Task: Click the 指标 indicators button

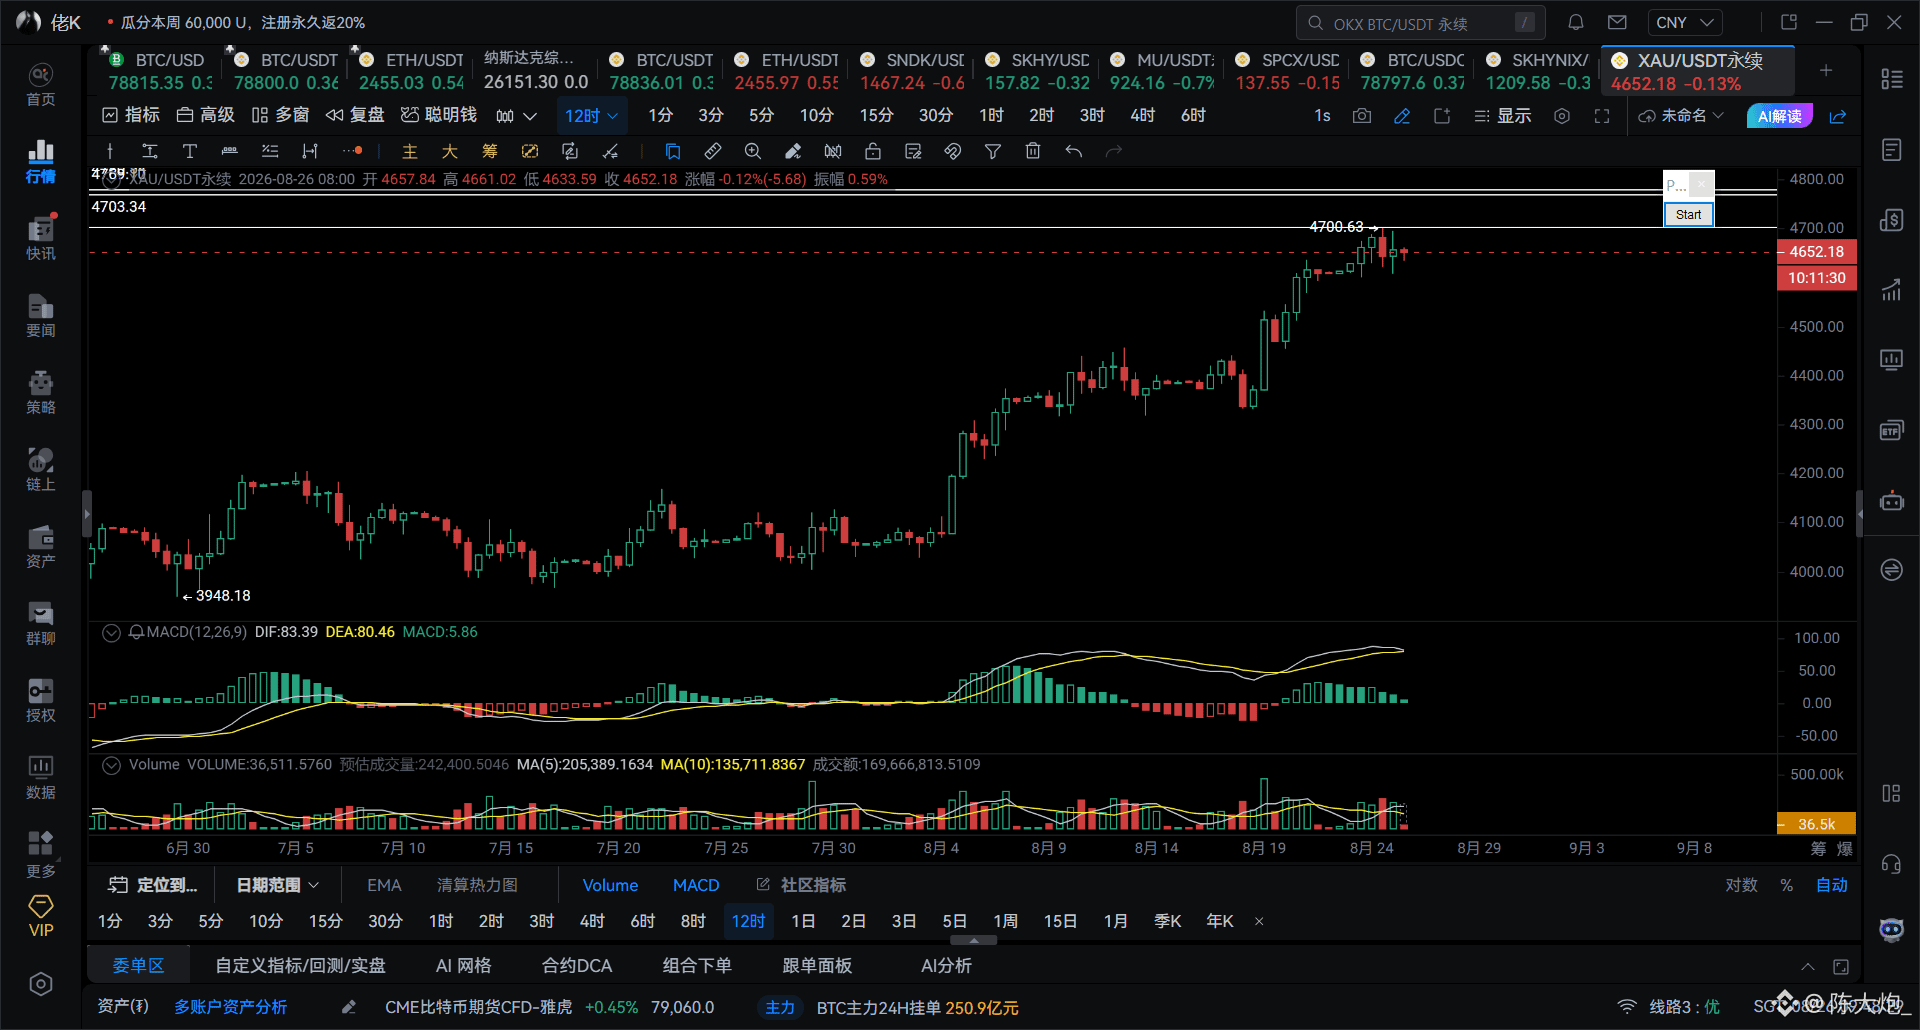Action: (x=131, y=116)
